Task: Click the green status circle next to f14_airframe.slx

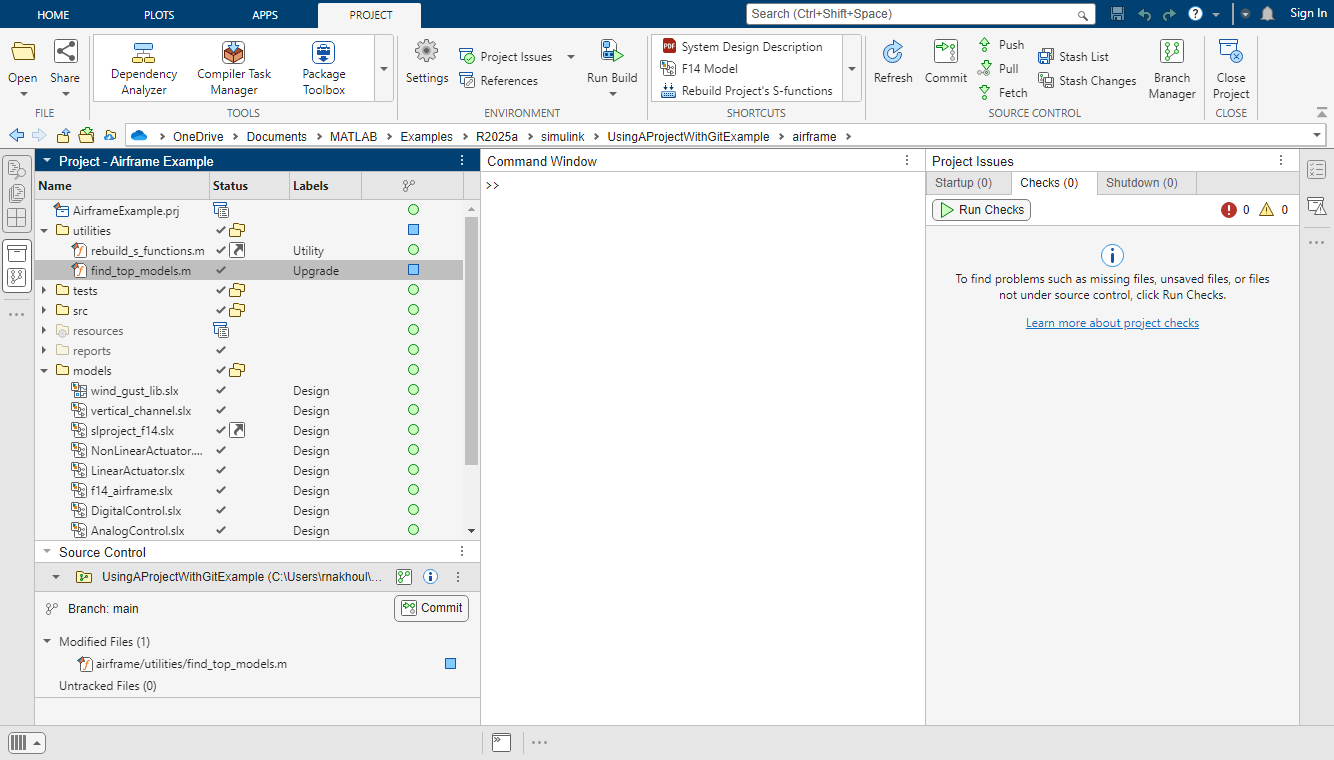Action: click(413, 490)
